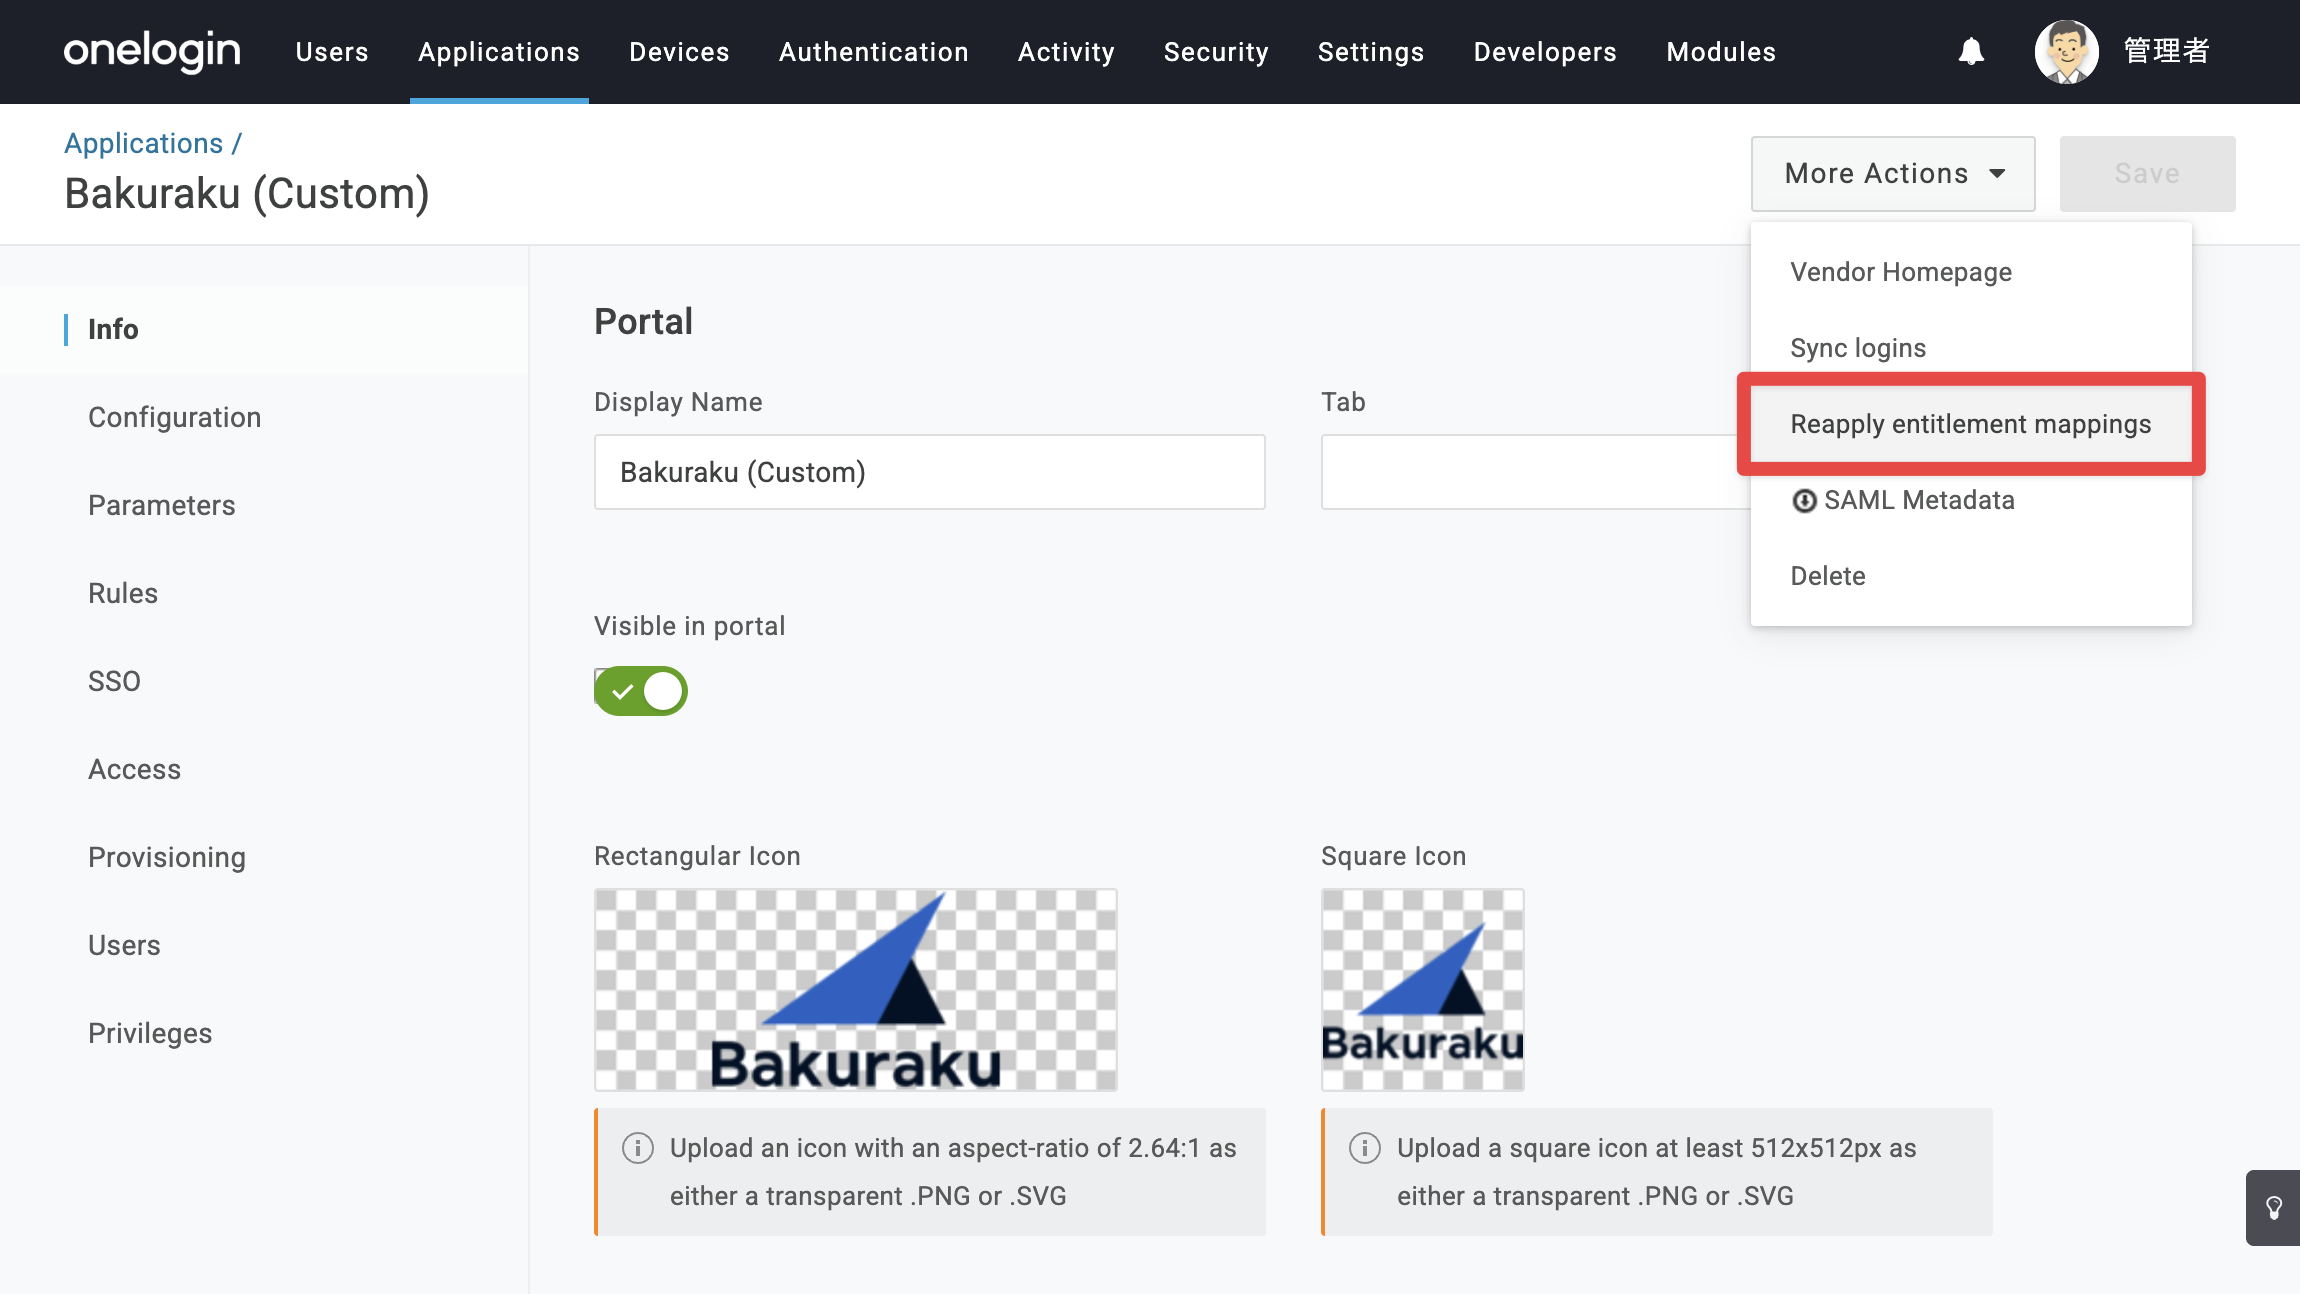The height and width of the screenshot is (1294, 2300).
Task: Go back via Applications breadcrumb link
Action: (143, 143)
